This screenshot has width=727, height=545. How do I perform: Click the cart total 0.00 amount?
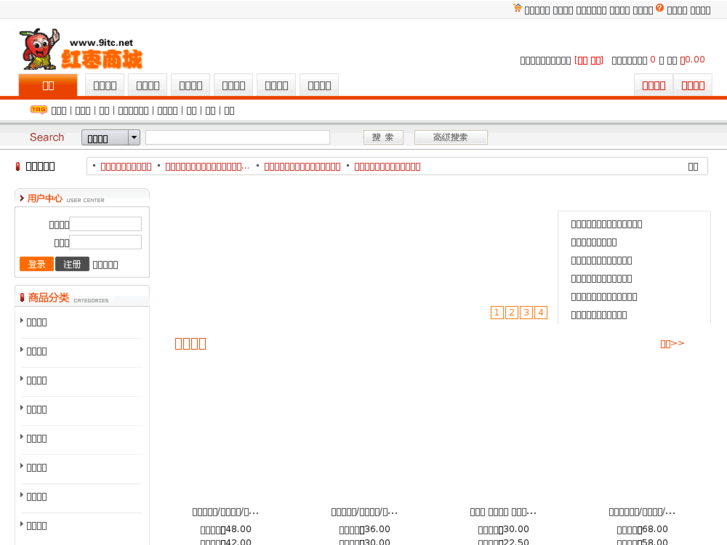pyautogui.click(x=695, y=60)
